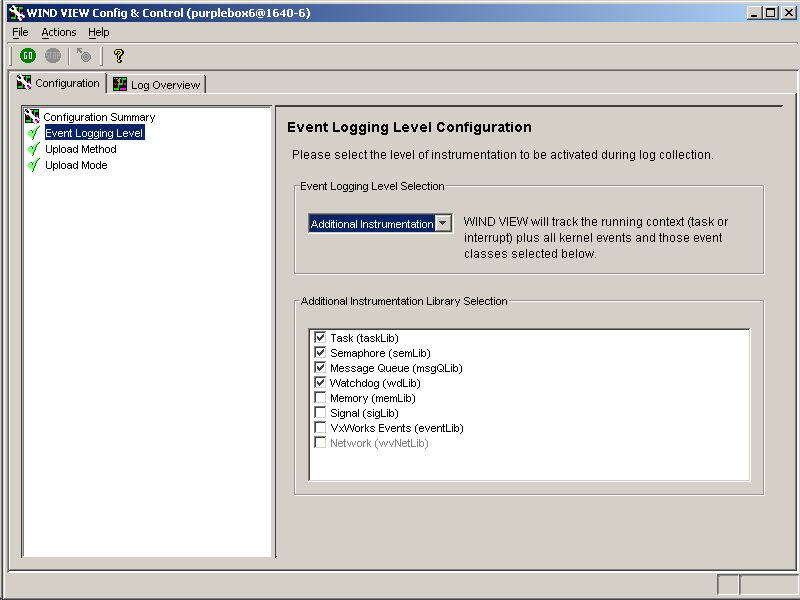Uncheck the Task (taskLib) library
Image resolution: width=800 pixels, height=600 pixels.
322,338
